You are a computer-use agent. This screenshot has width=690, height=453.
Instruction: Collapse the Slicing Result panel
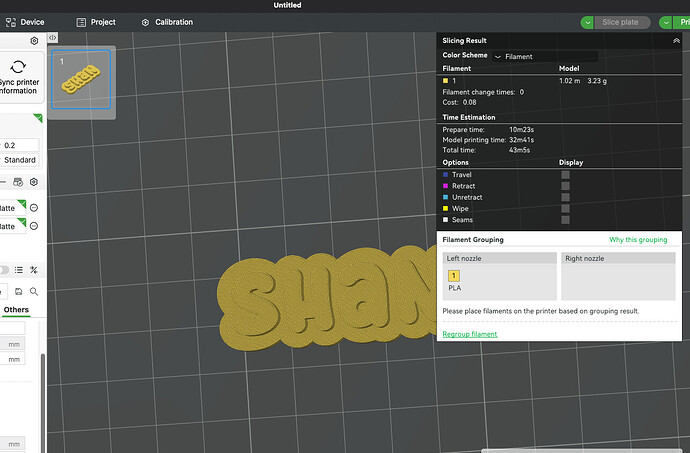click(676, 41)
